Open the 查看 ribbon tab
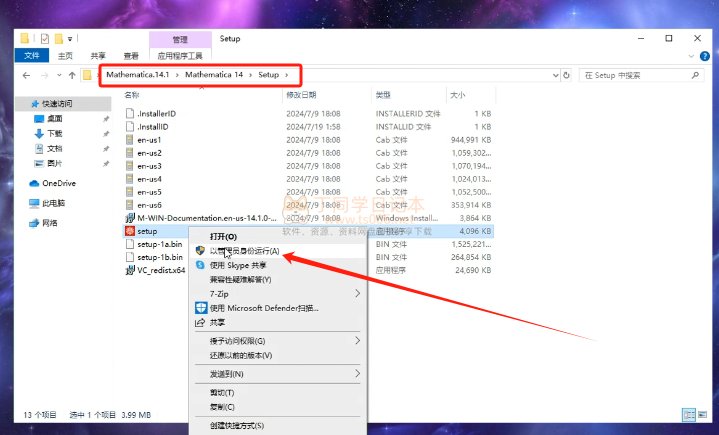This screenshot has height=435, width=719. click(x=131, y=55)
